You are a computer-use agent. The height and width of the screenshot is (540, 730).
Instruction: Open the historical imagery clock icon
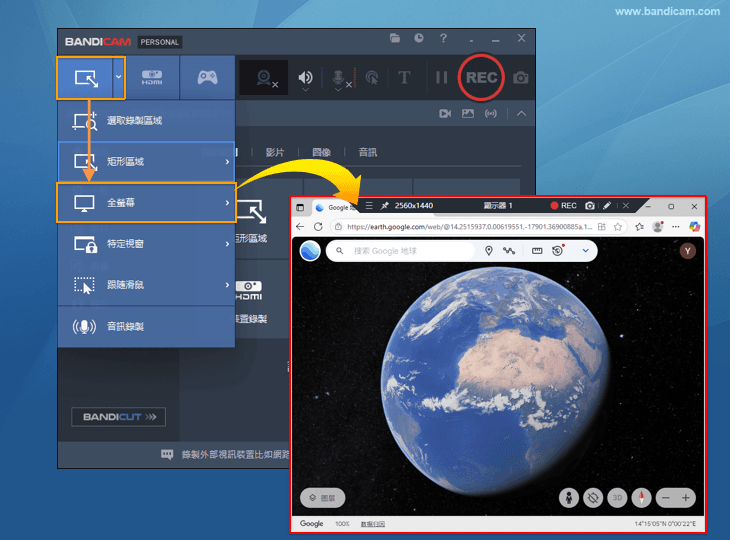(x=558, y=251)
